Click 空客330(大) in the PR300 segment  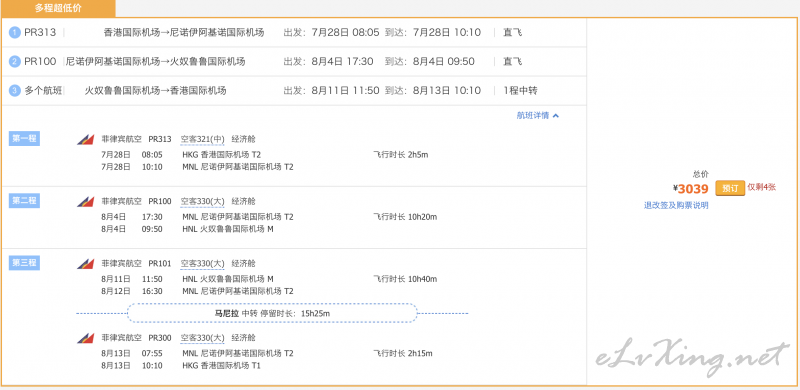(203, 338)
